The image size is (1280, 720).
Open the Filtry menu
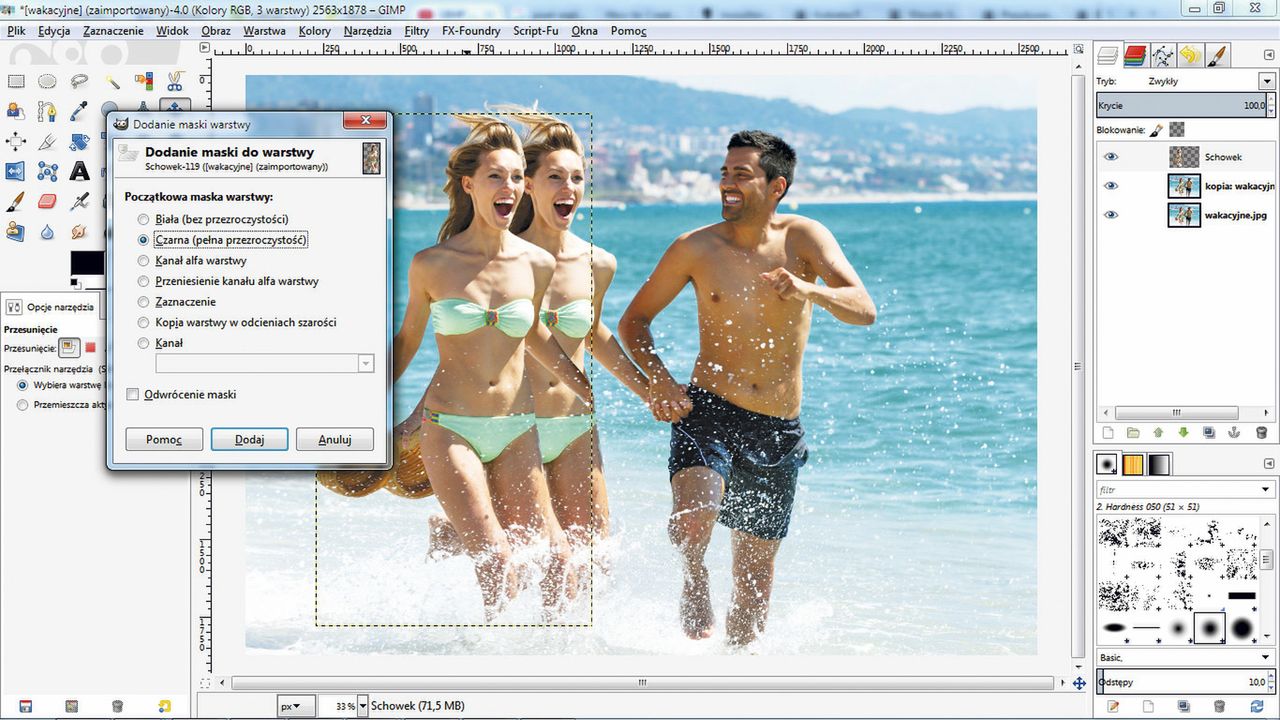pyautogui.click(x=417, y=31)
